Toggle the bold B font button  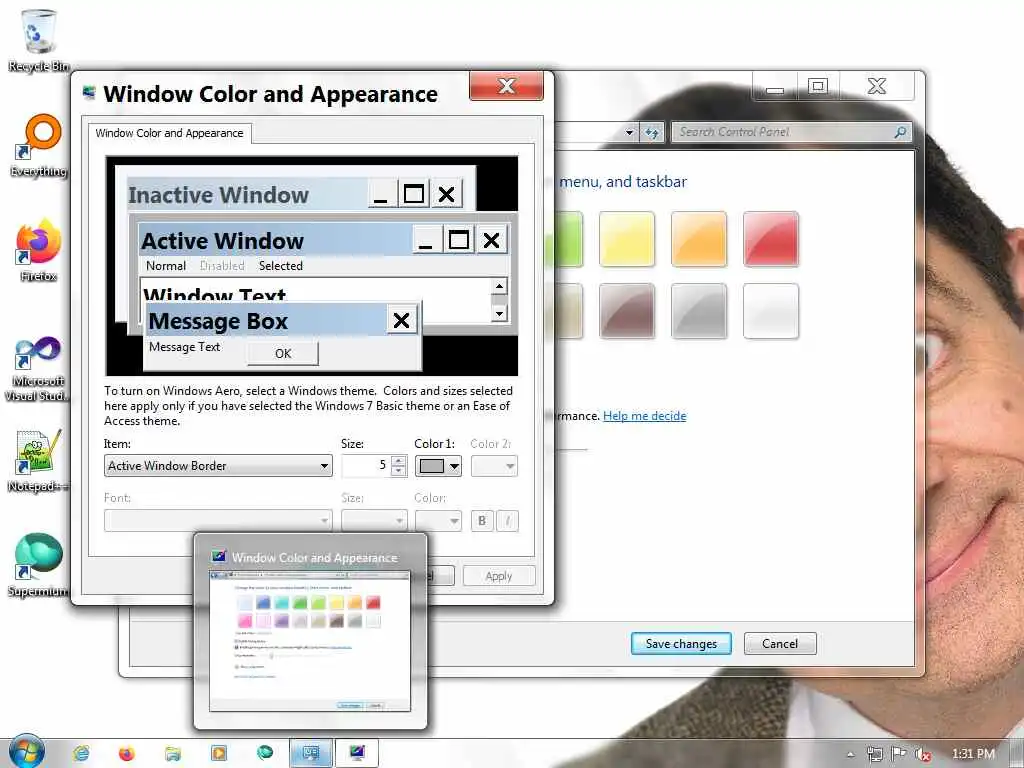482,520
